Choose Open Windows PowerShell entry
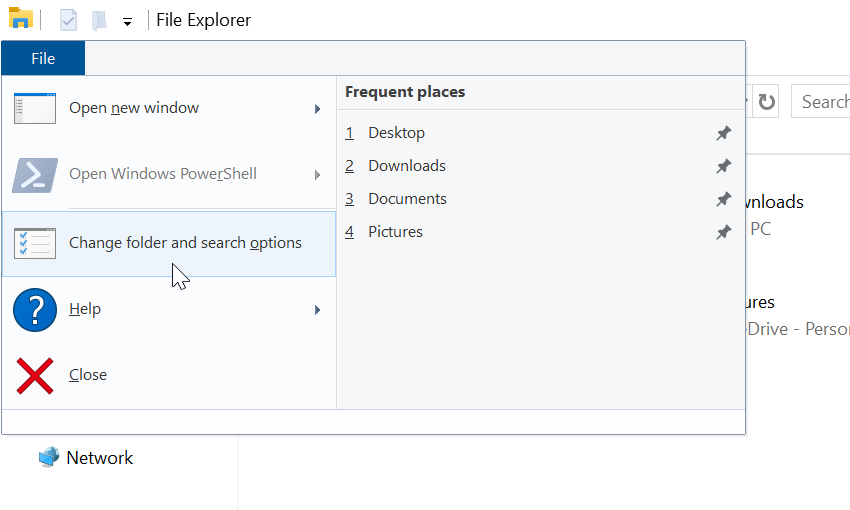Viewport: 850px width, 510px height. tap(169, 174)
